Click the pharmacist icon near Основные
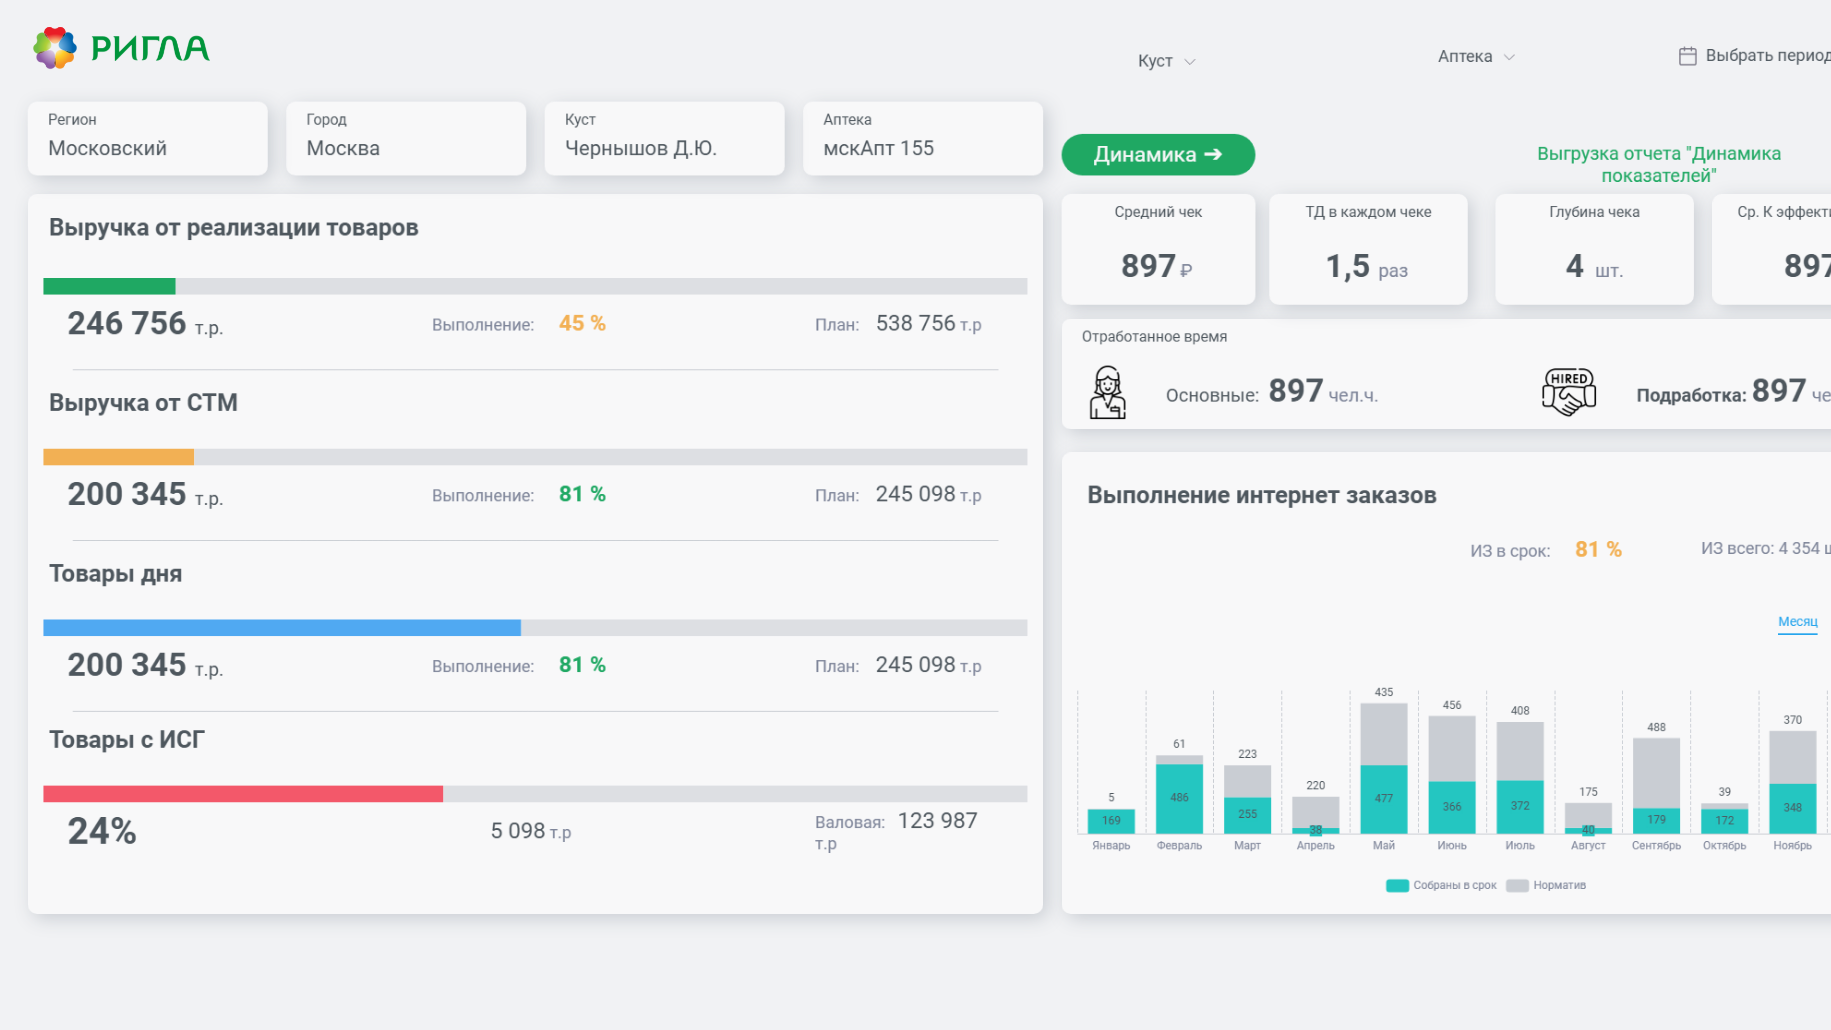 (1107, 392)
